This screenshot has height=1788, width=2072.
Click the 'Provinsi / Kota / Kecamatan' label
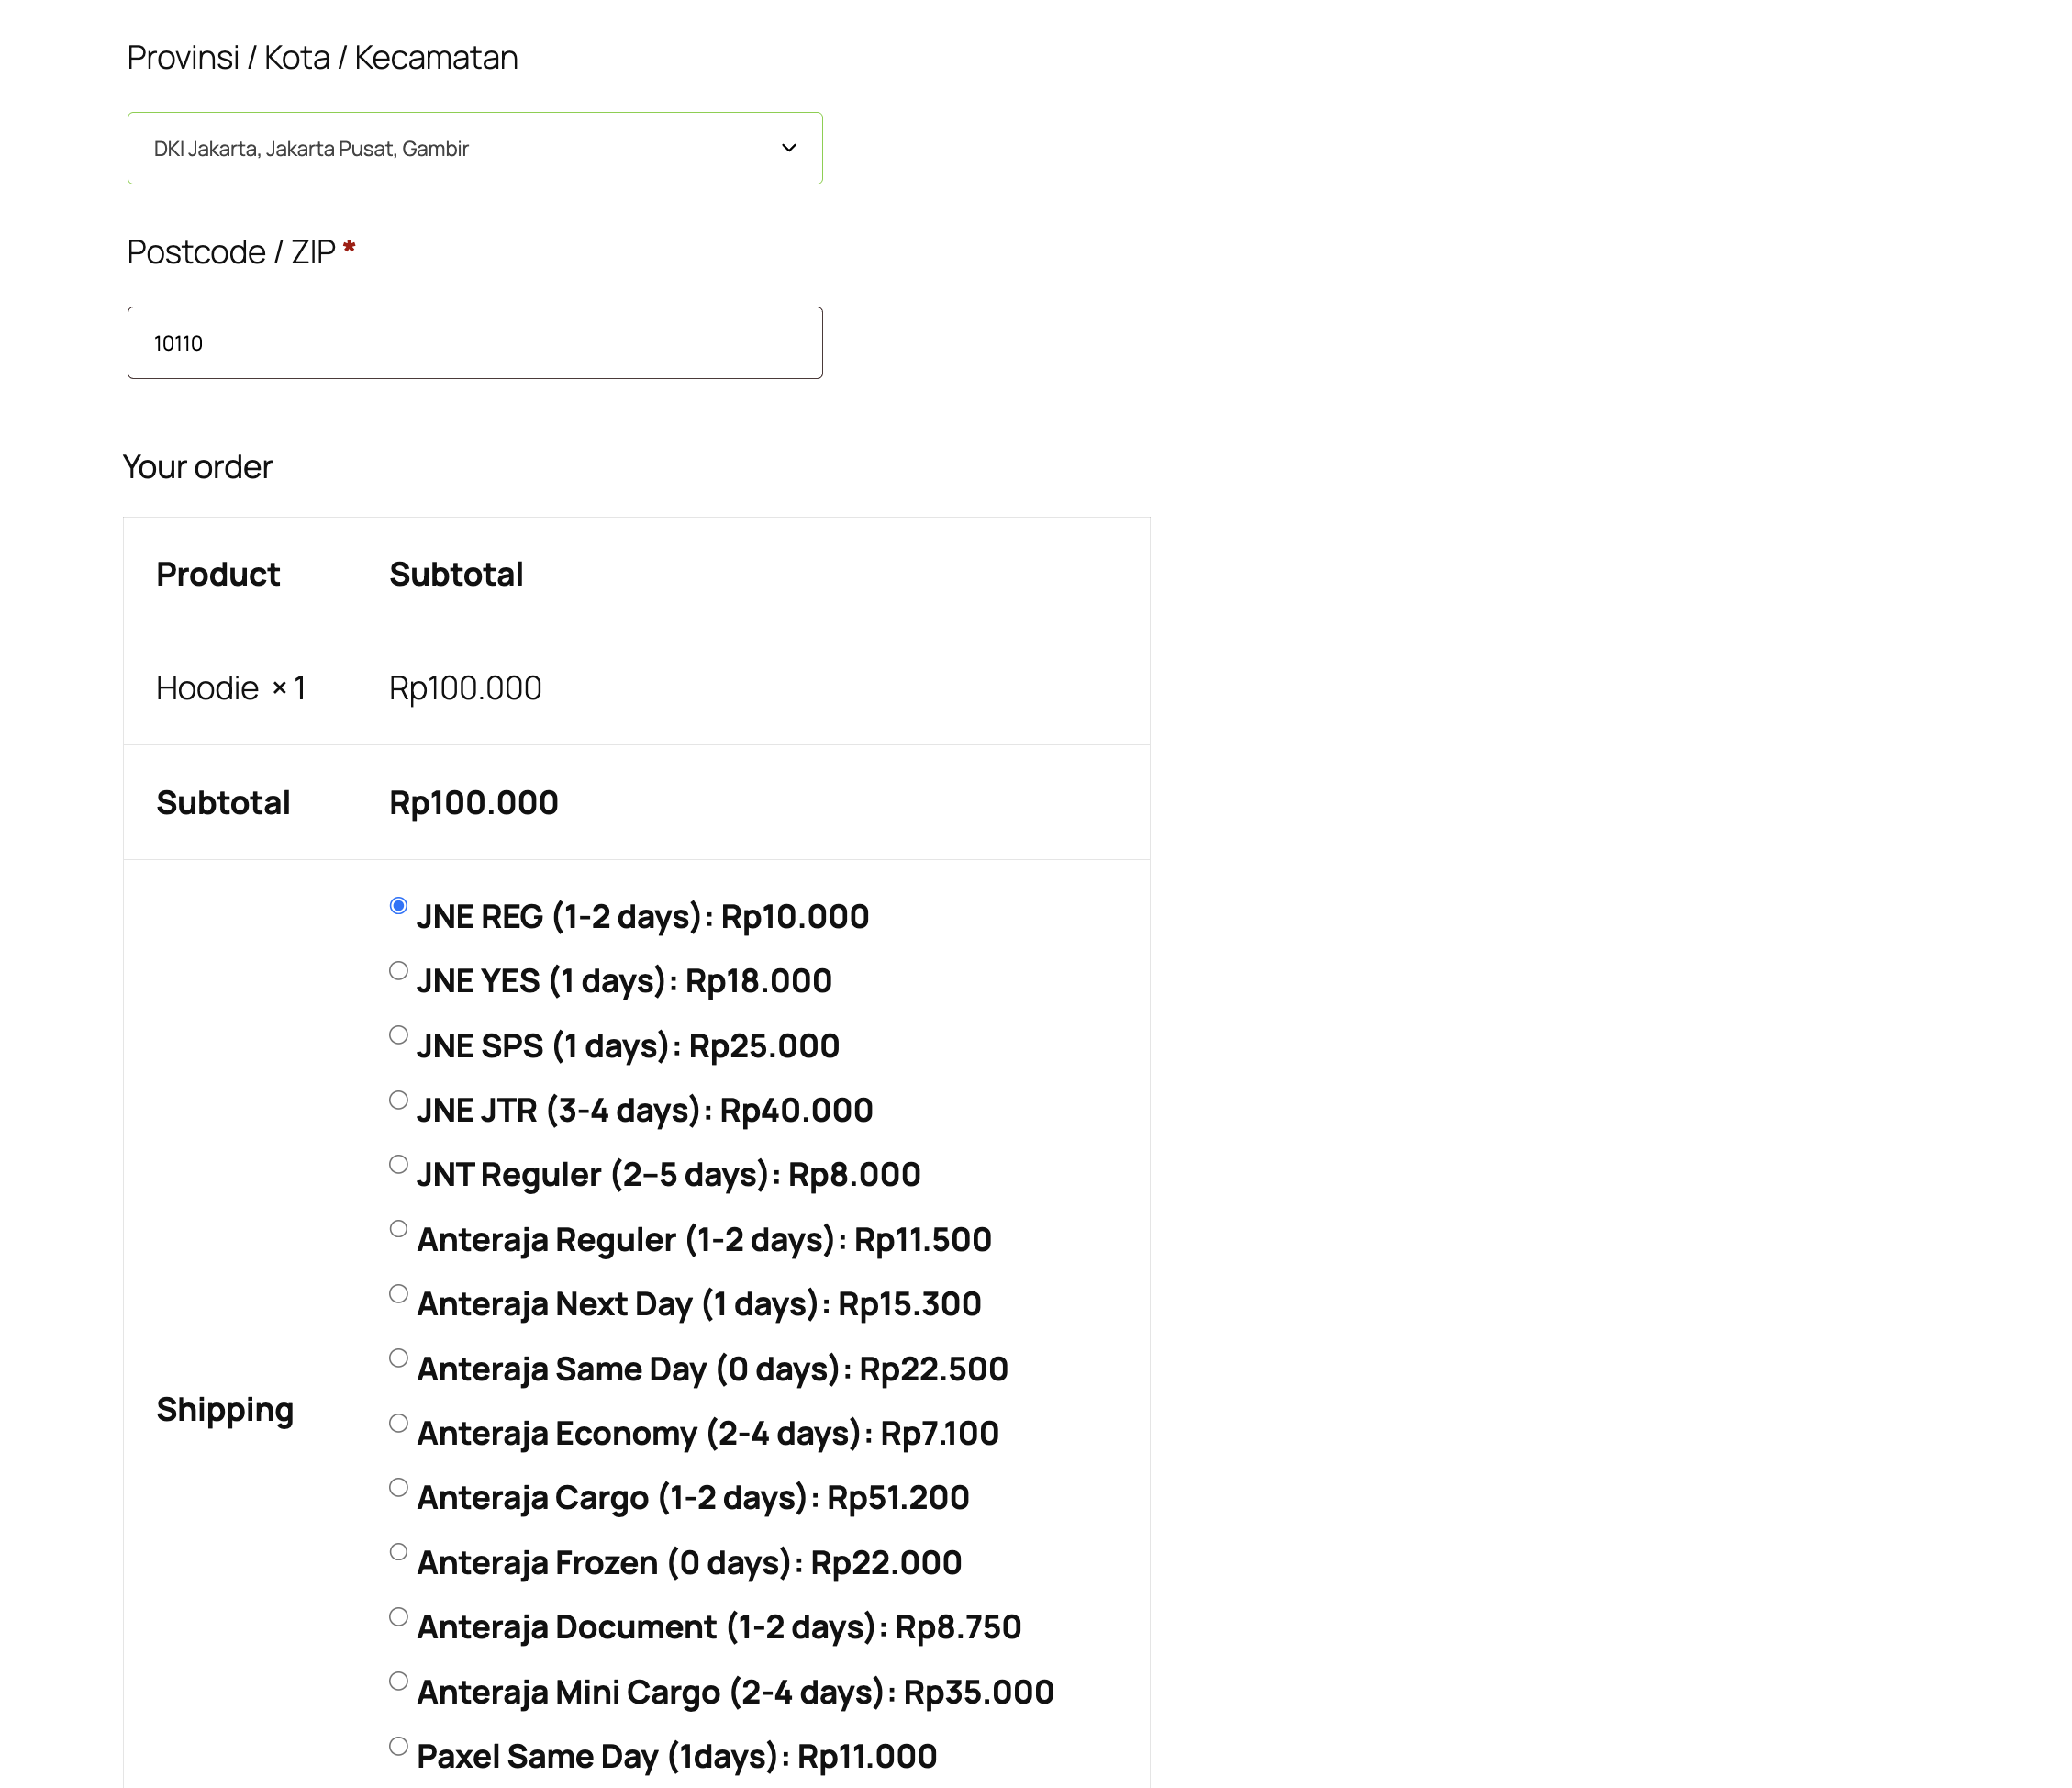322,58
